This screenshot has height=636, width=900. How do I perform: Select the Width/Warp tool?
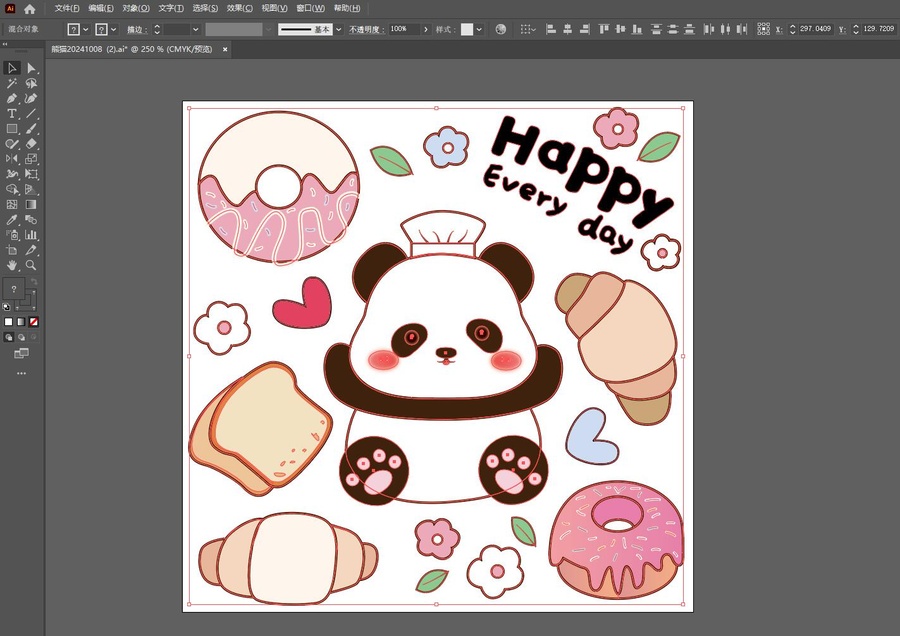coord(12,174)
